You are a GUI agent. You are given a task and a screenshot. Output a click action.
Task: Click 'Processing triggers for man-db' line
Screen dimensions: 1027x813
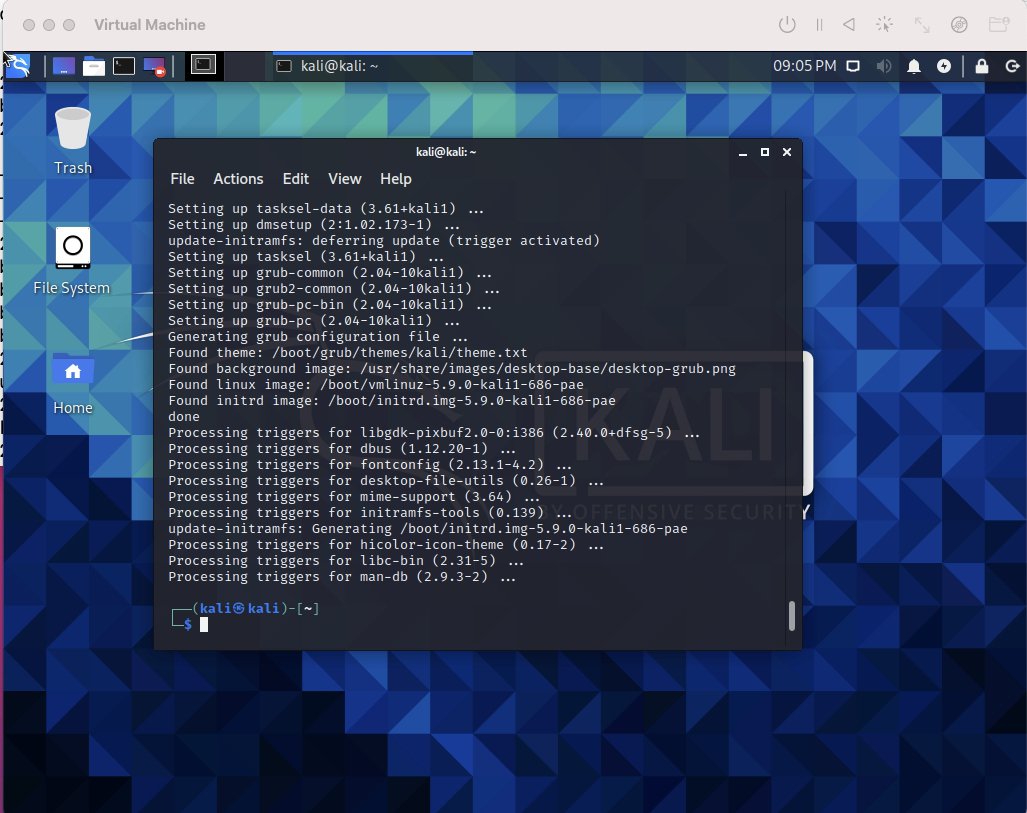[342, 577]
